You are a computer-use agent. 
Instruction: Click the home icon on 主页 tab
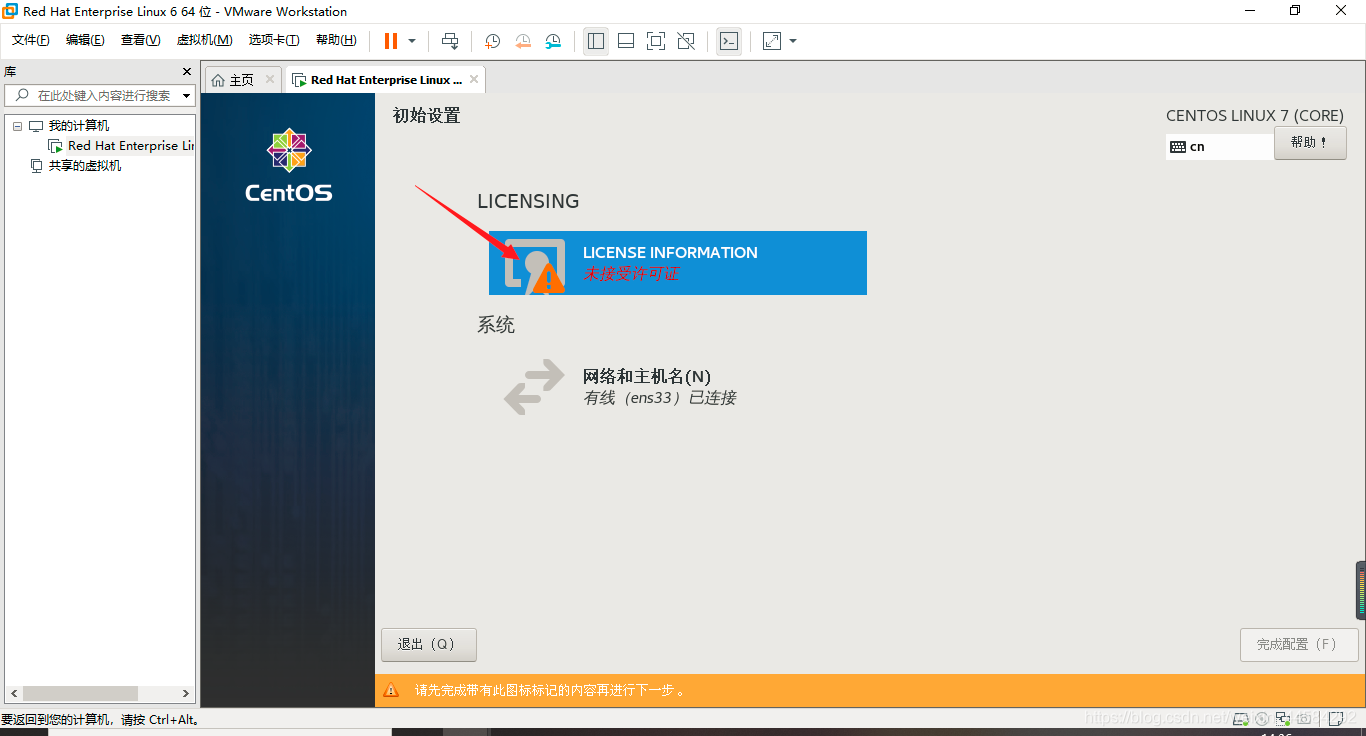tap(218, 80)
